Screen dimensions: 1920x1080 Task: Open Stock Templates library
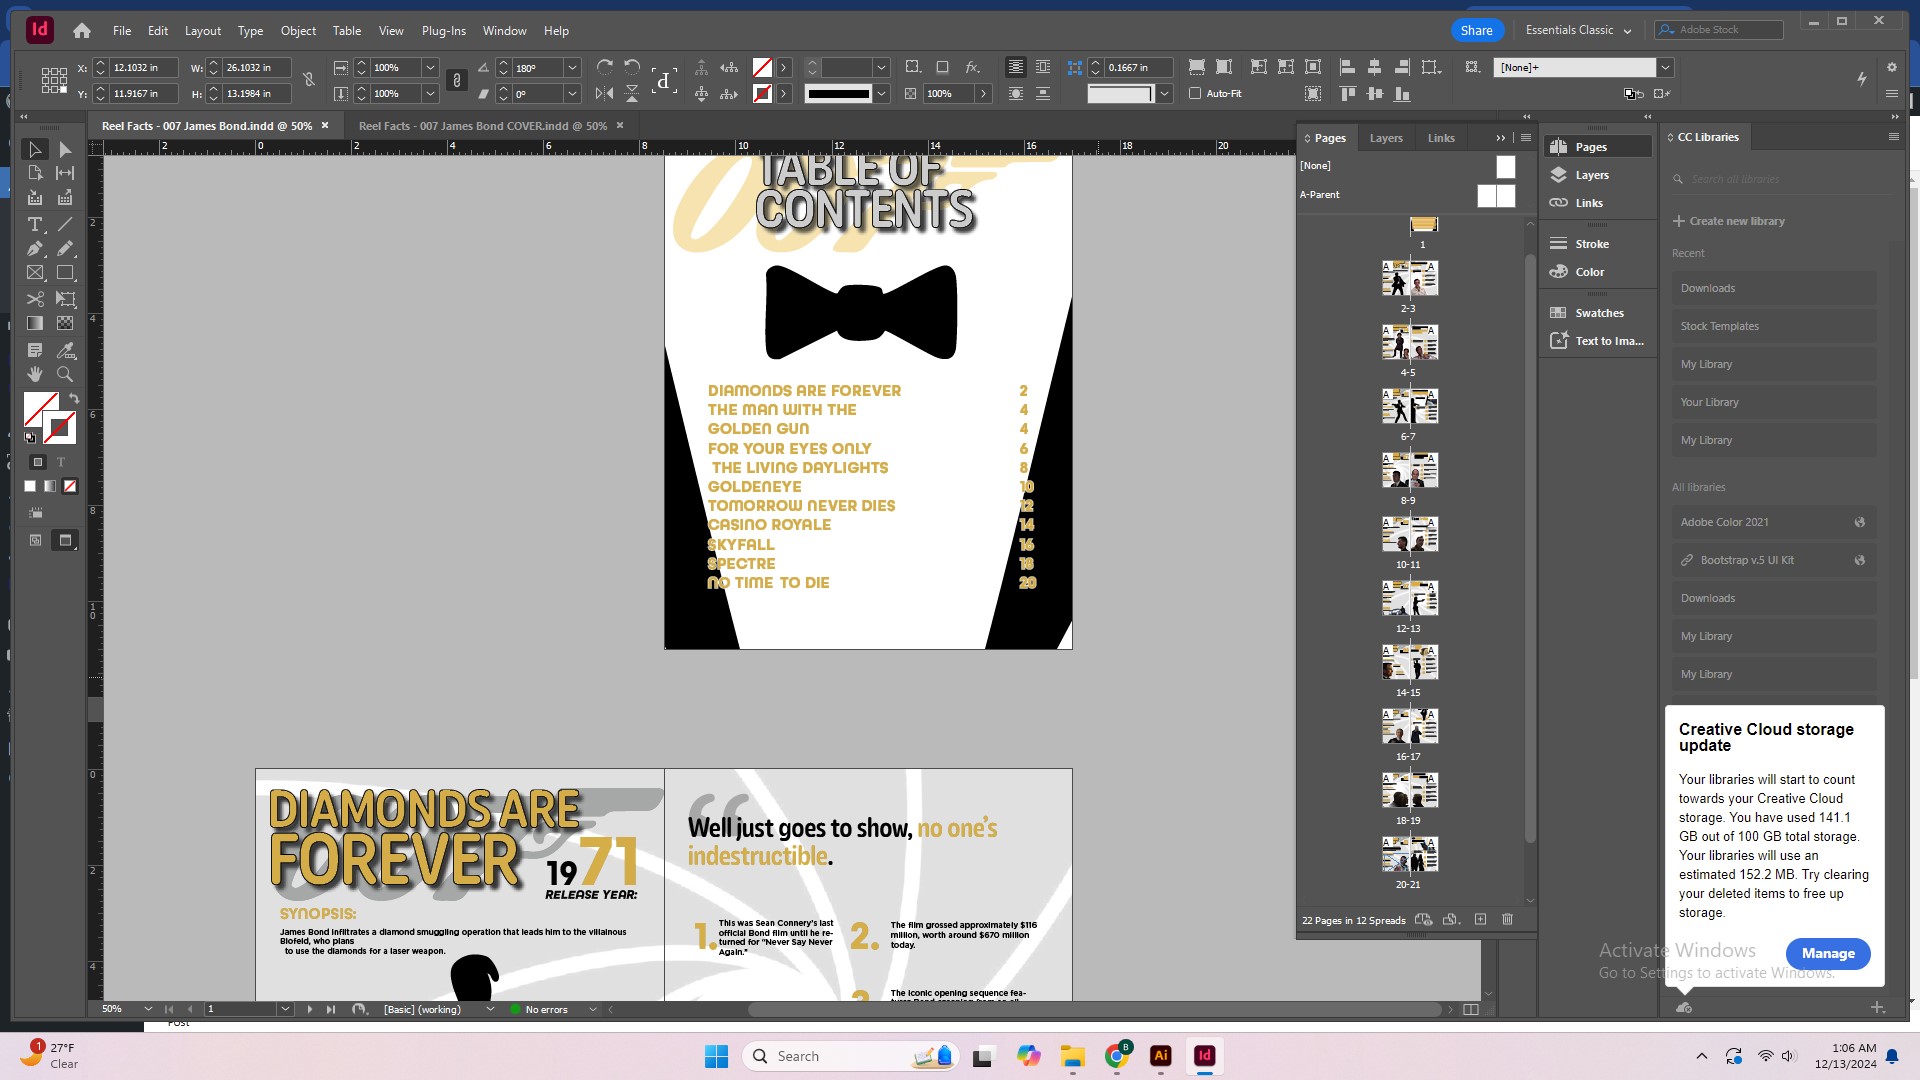click(1774, 326)
